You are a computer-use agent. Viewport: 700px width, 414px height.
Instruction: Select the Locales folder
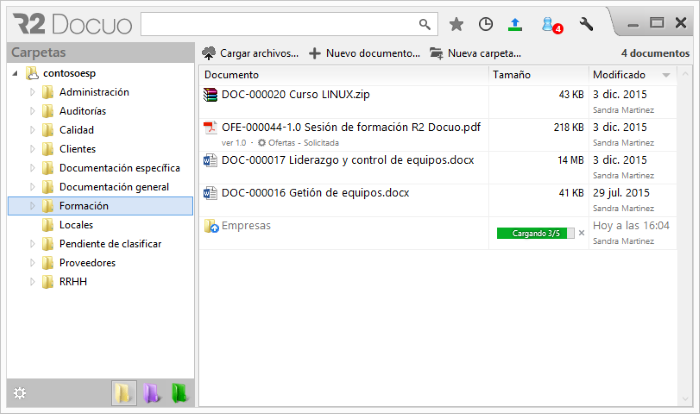tap(76, 225)
